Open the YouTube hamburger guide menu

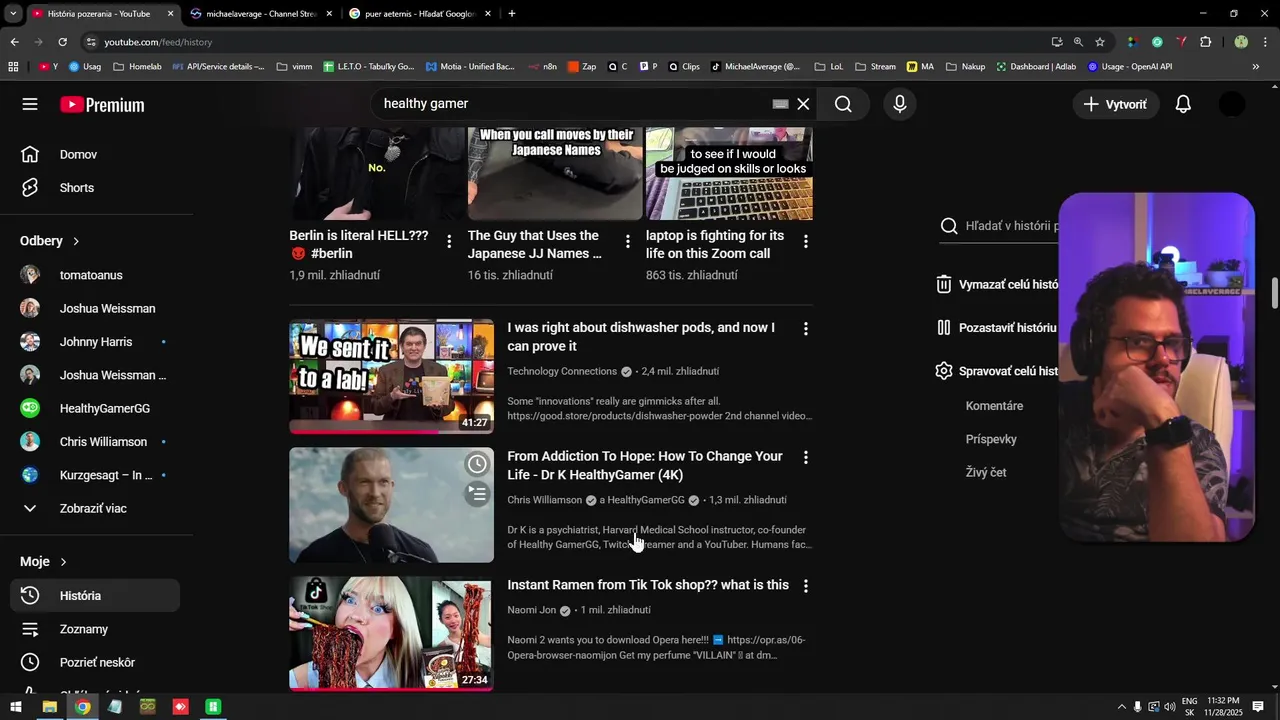30,104
